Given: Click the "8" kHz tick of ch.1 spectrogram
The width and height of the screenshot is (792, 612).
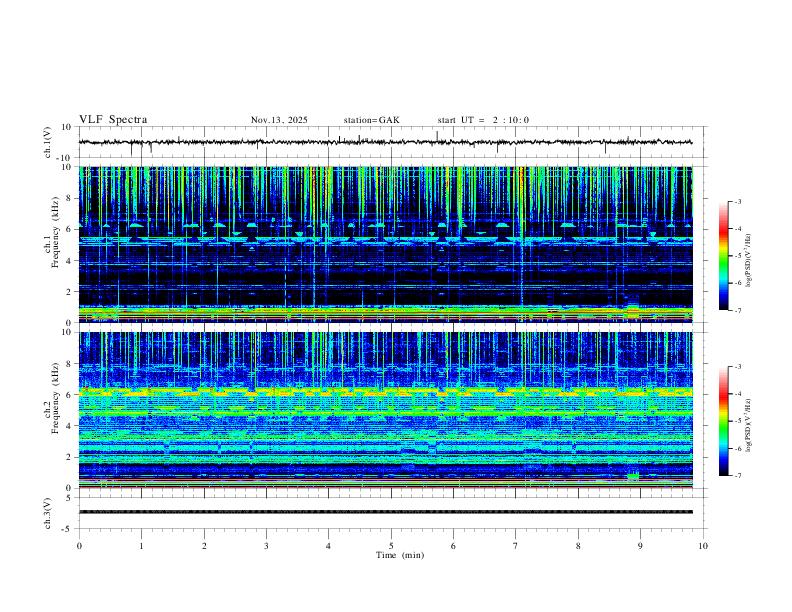Looking at the screenshot, I should (70, 198).
